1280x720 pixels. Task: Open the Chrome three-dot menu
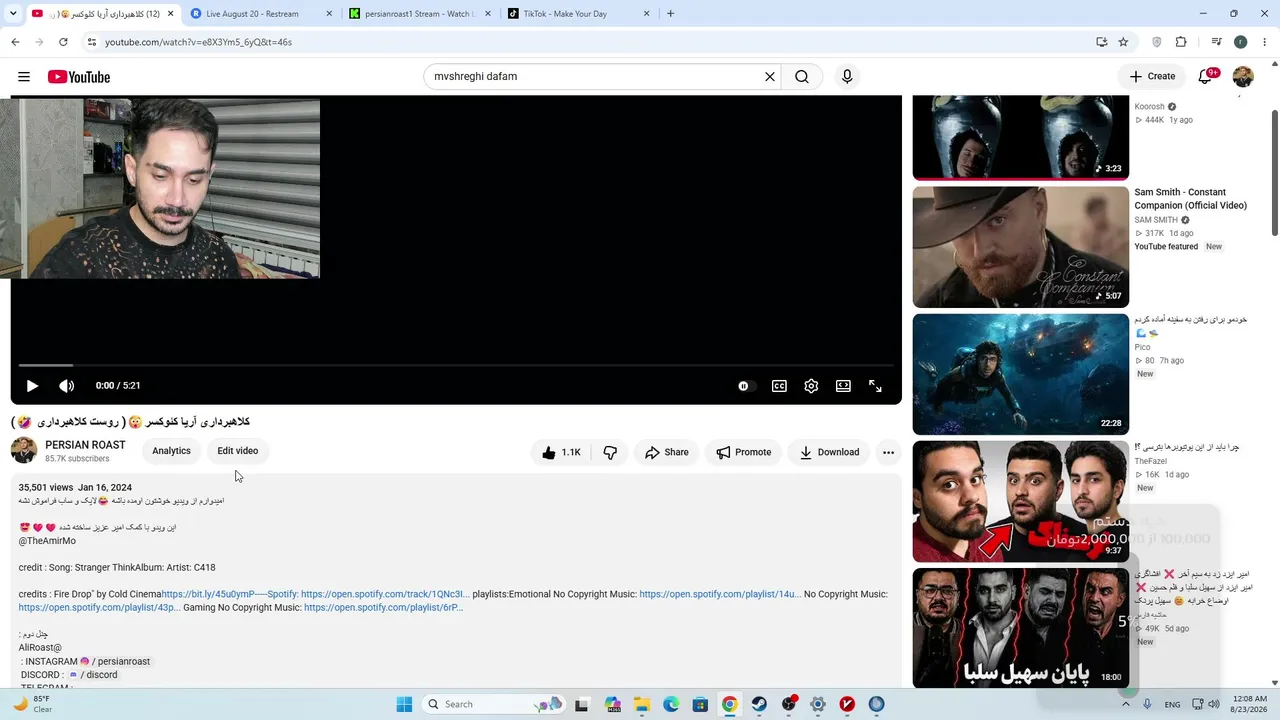(1265, 42)
